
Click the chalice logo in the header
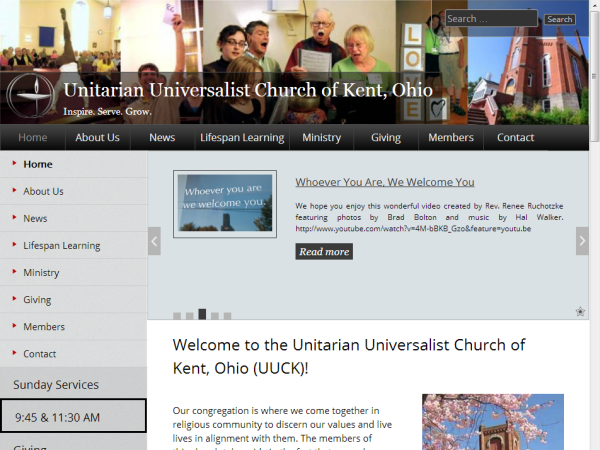31,95
